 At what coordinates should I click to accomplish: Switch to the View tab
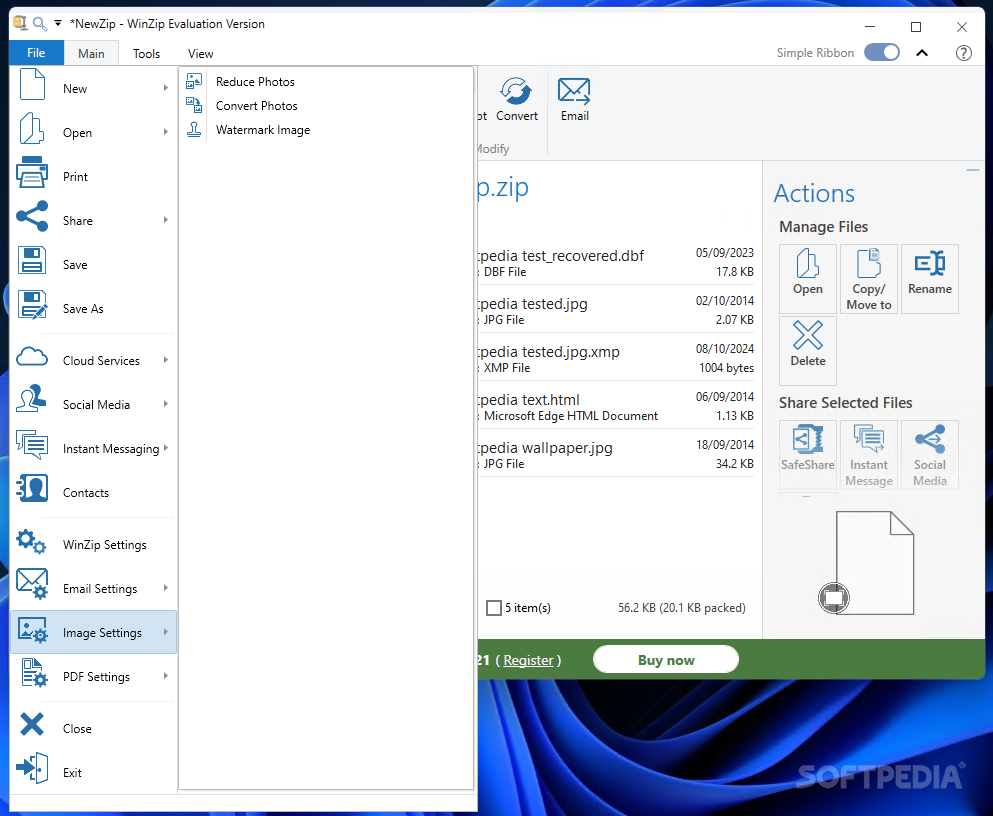tap(200, 53)
